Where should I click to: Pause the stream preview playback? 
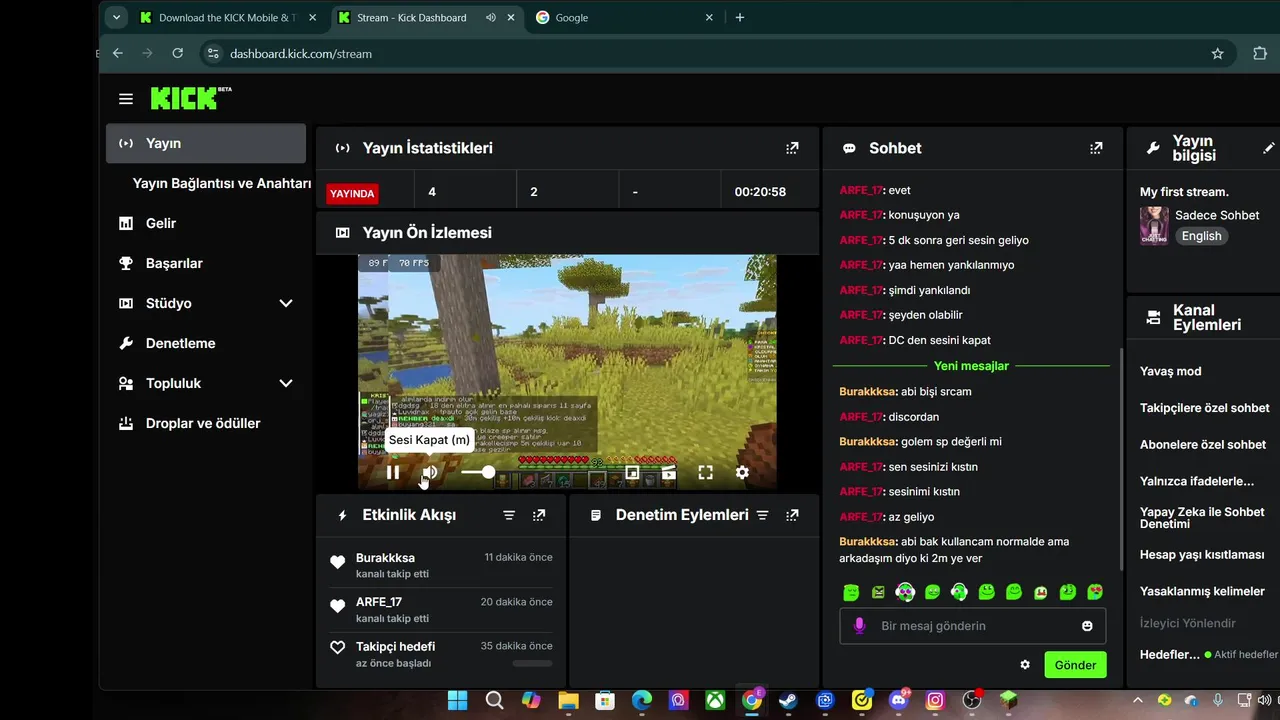tap(393, 472)
